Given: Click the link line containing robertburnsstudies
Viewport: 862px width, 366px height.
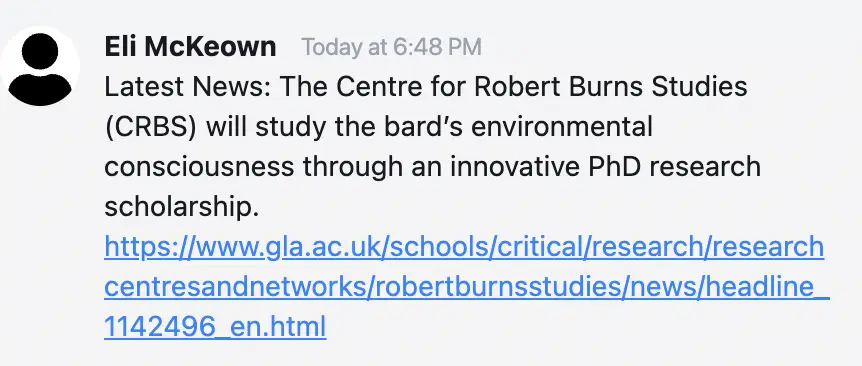Looking at the screenshot, I should click(466, 287).
